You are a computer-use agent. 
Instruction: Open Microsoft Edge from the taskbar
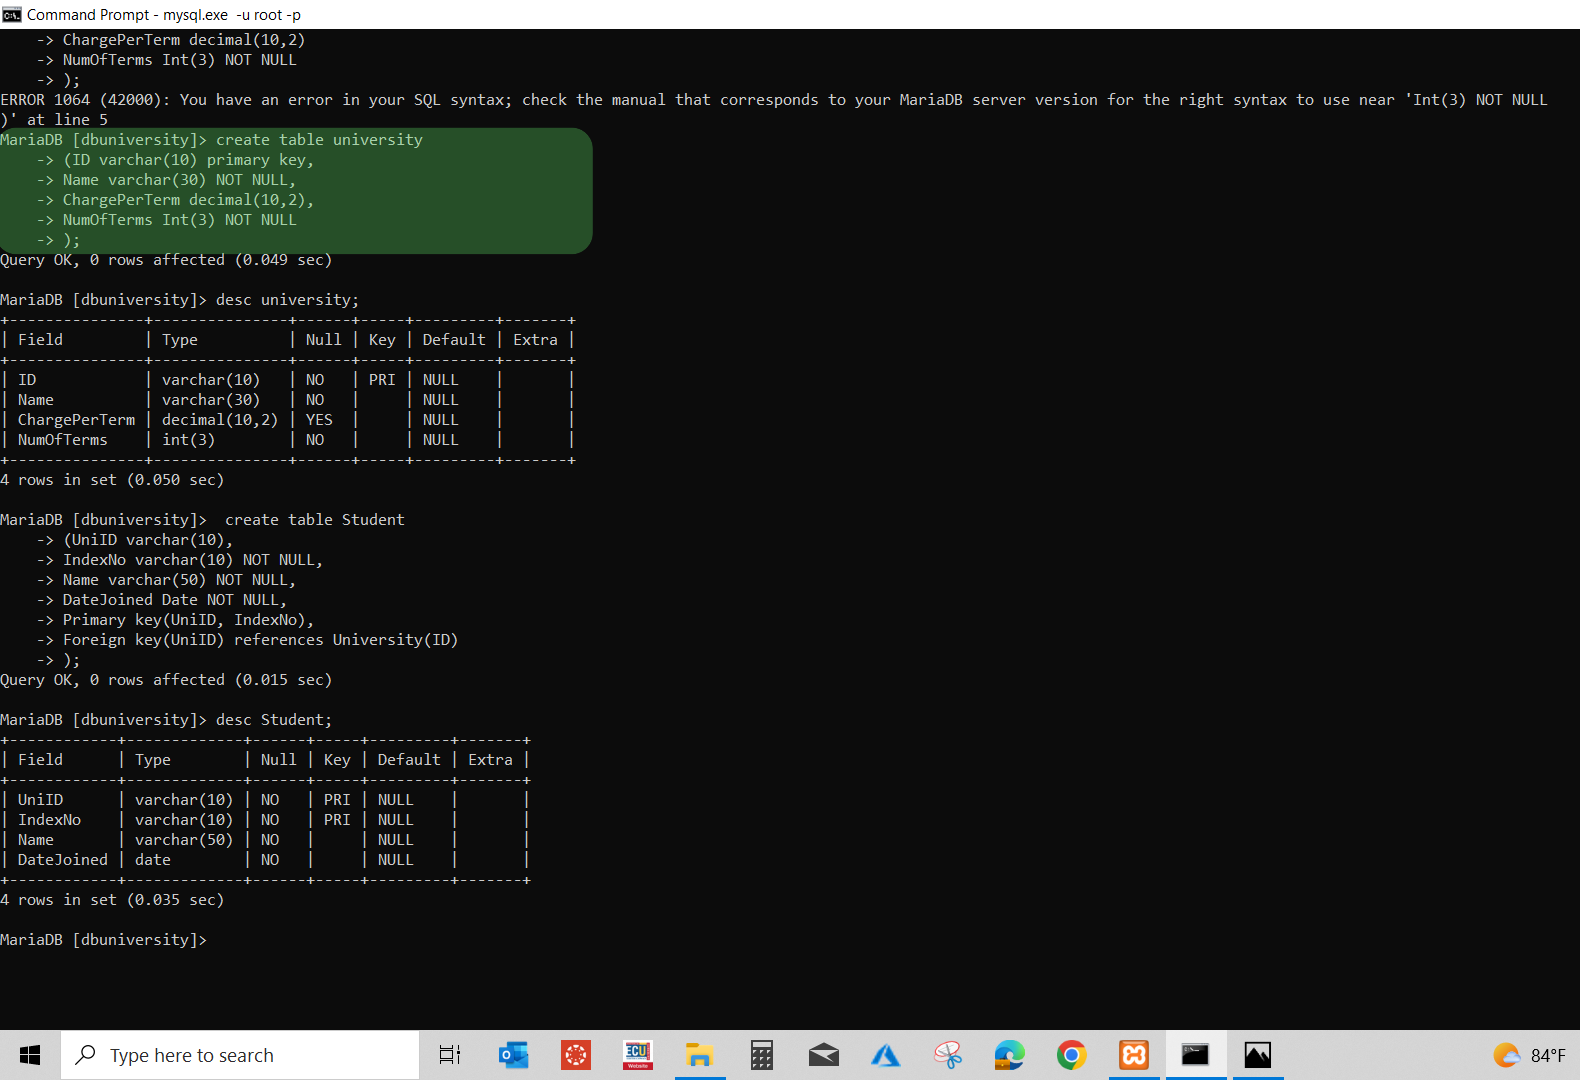click(x=1010, y=1055)
